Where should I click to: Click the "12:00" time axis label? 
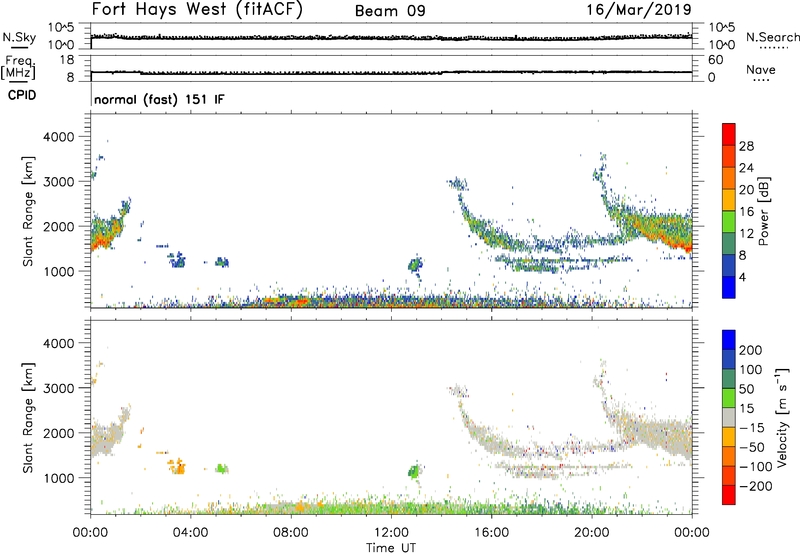tap(391, 533)
